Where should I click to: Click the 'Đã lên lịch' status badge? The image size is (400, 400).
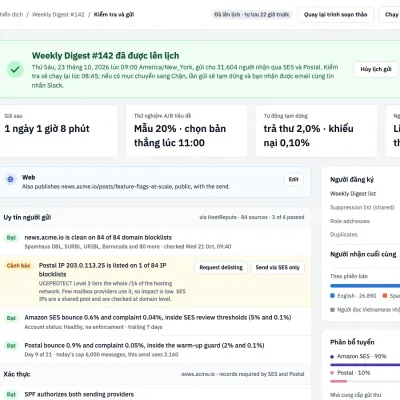[x=252, y=15]
